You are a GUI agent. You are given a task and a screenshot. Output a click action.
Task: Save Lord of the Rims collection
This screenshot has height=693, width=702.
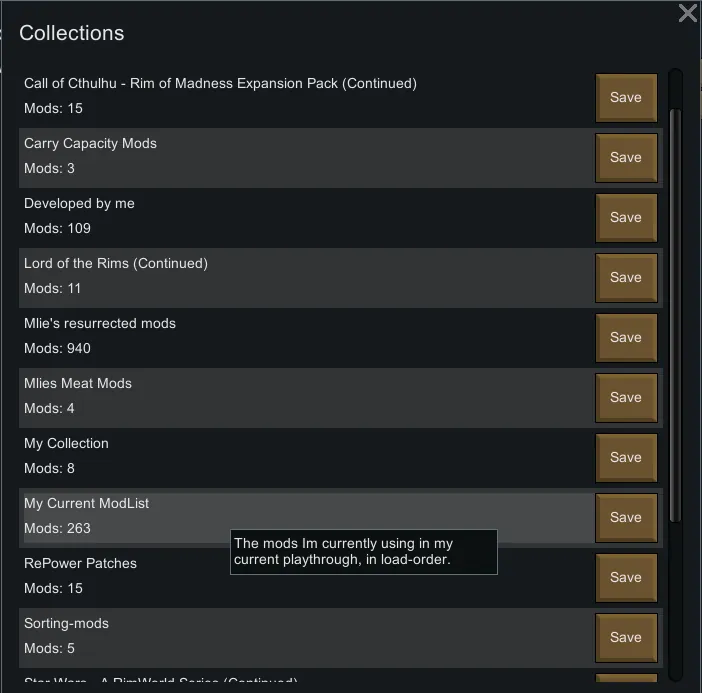coord(626,277)
